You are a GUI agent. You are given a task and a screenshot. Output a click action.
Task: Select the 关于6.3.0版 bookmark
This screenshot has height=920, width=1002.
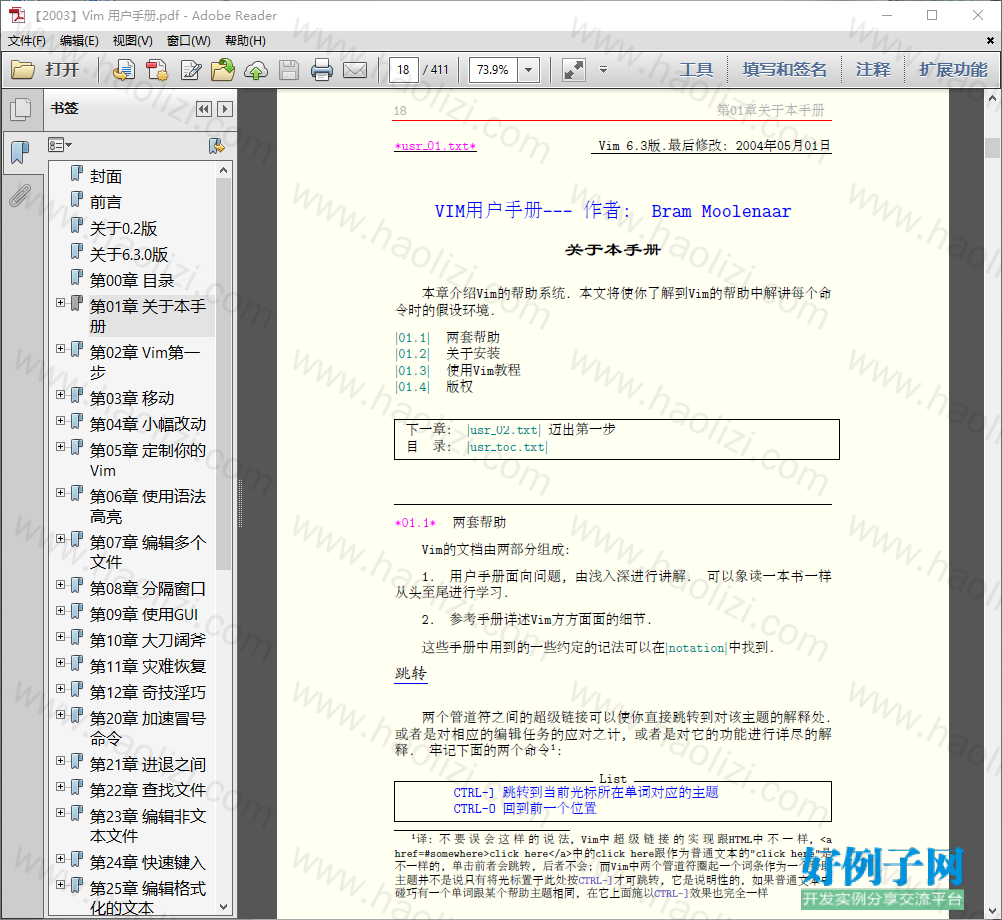(129, 255)
